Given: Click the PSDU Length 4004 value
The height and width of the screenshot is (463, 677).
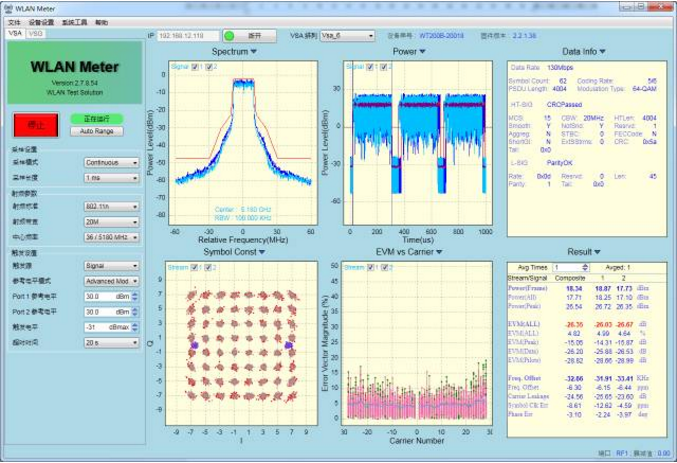Looking at the screenshot, I should [560, 89].
